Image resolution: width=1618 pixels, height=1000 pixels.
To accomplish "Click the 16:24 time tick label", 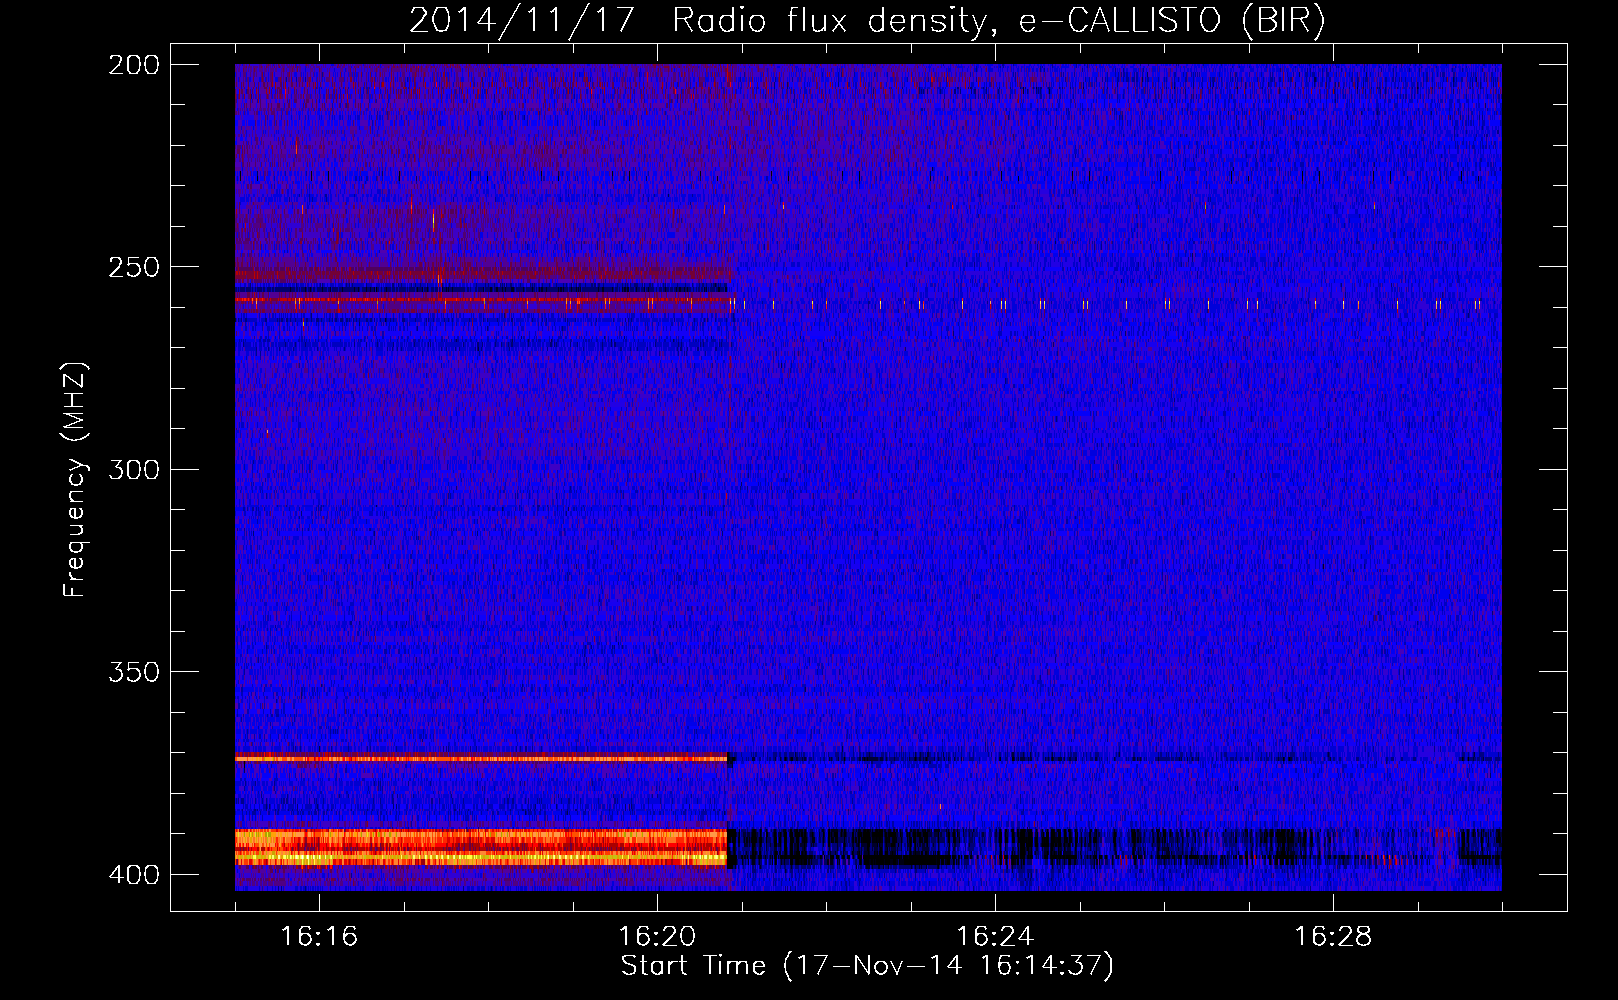I will coord(995,937).
